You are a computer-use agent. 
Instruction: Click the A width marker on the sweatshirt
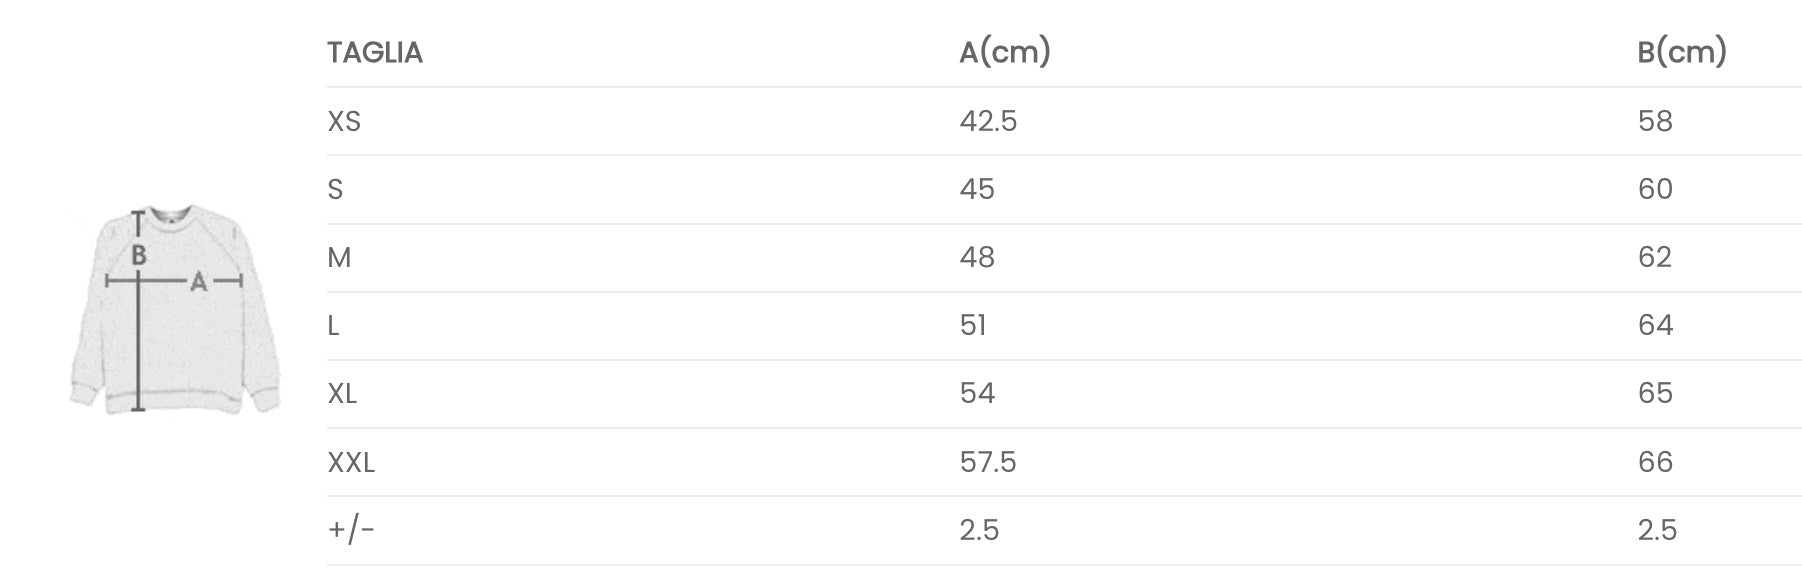click(198, 282)
